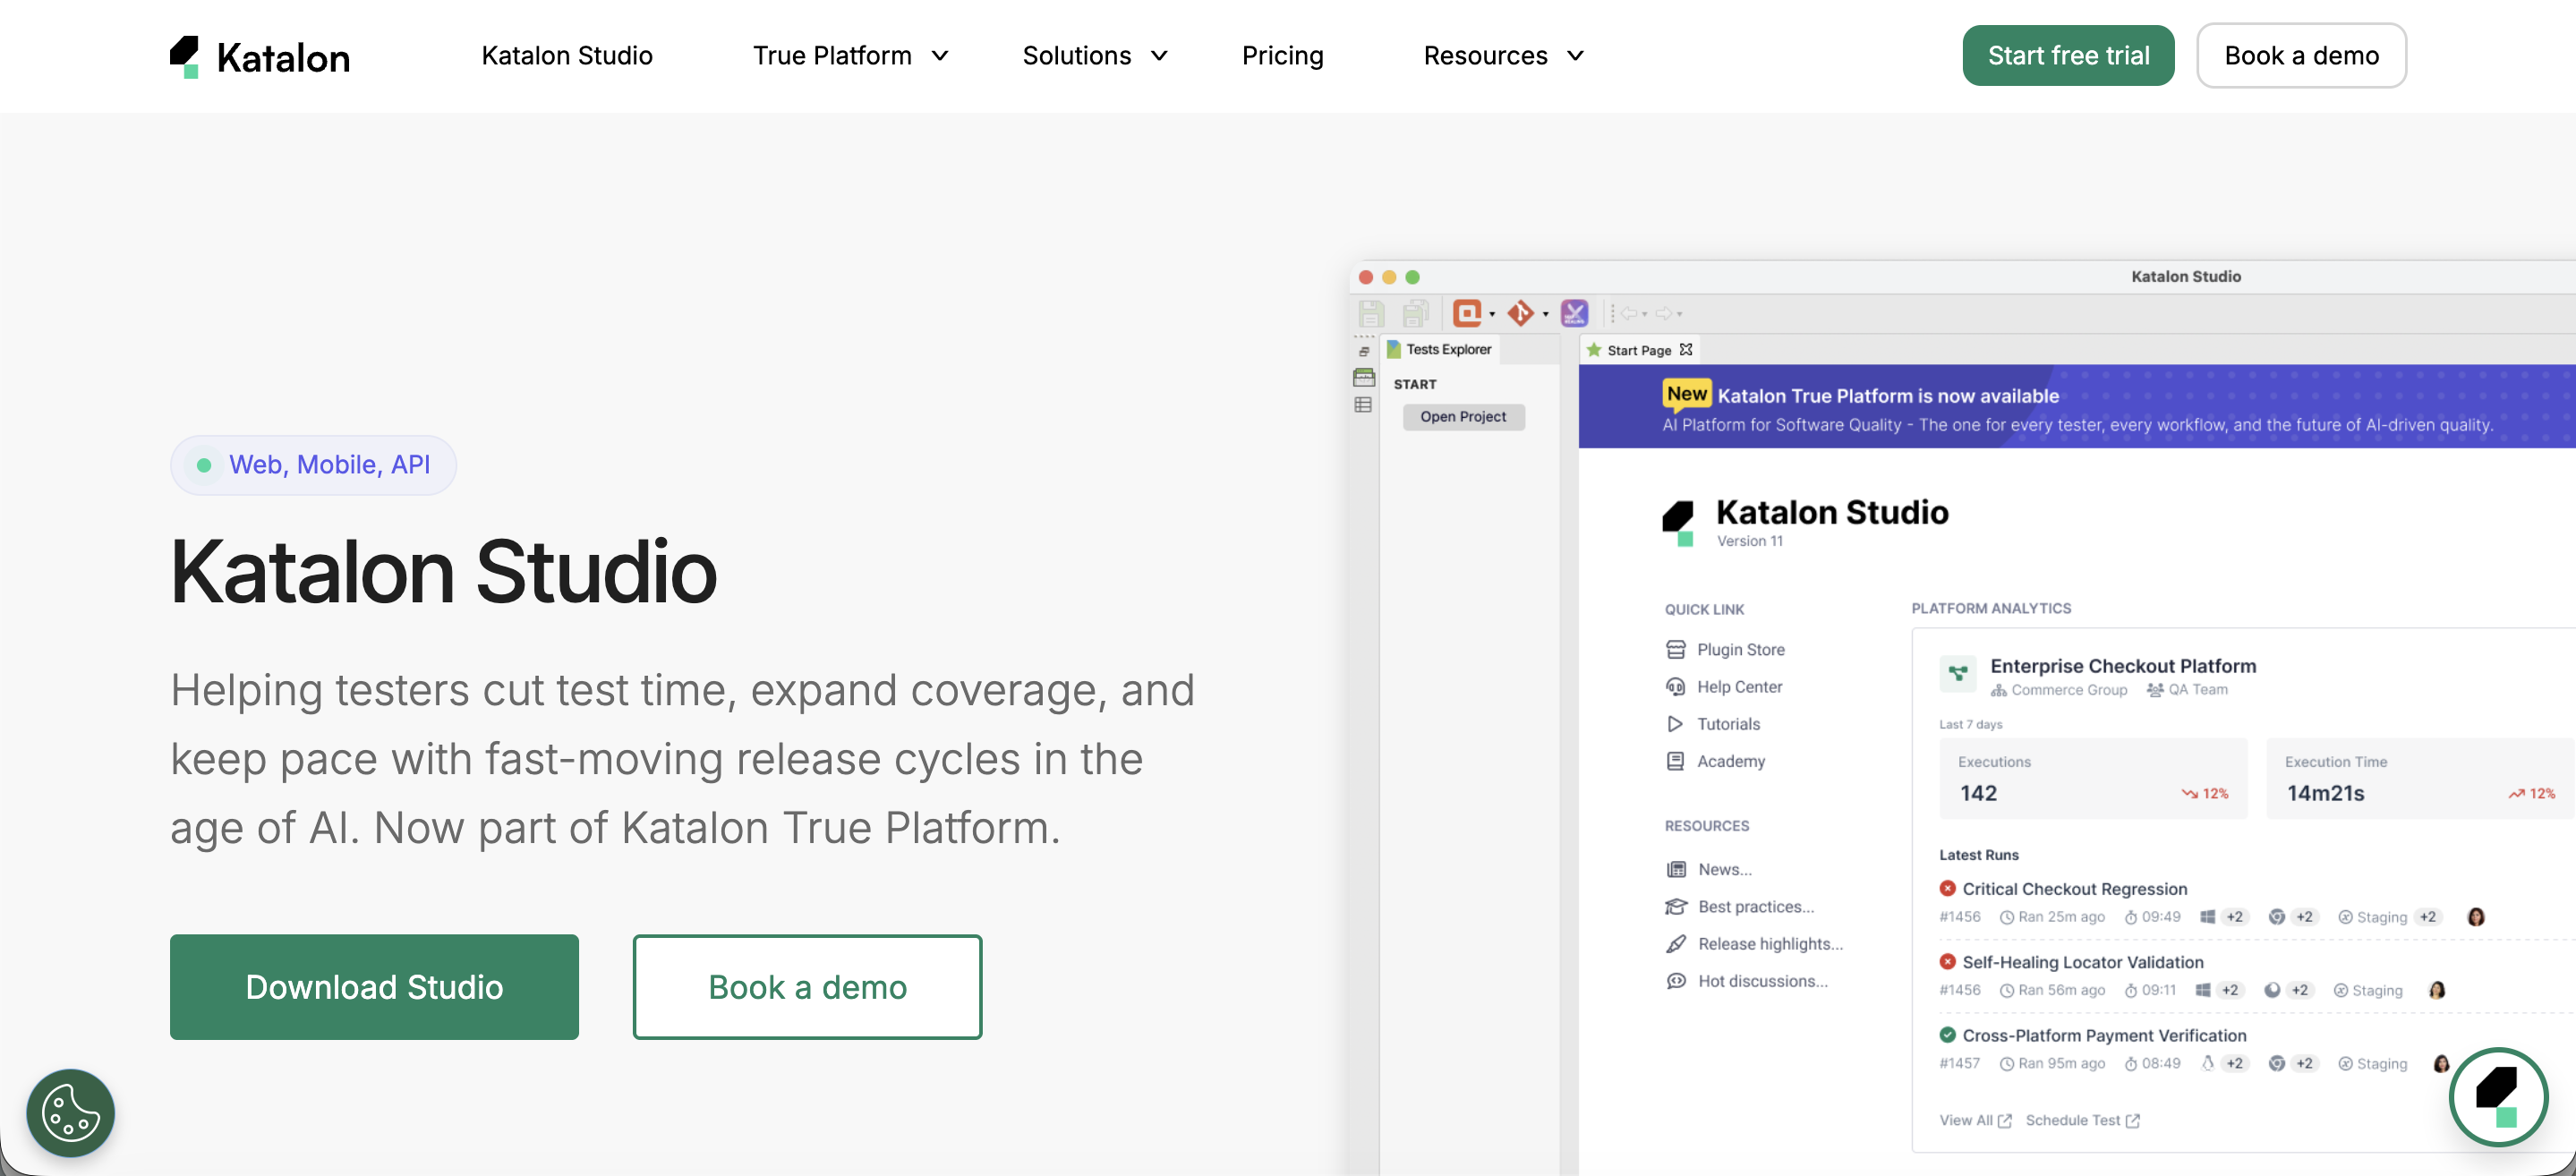Click Book a demo beside Download Studio

[807, 987]
